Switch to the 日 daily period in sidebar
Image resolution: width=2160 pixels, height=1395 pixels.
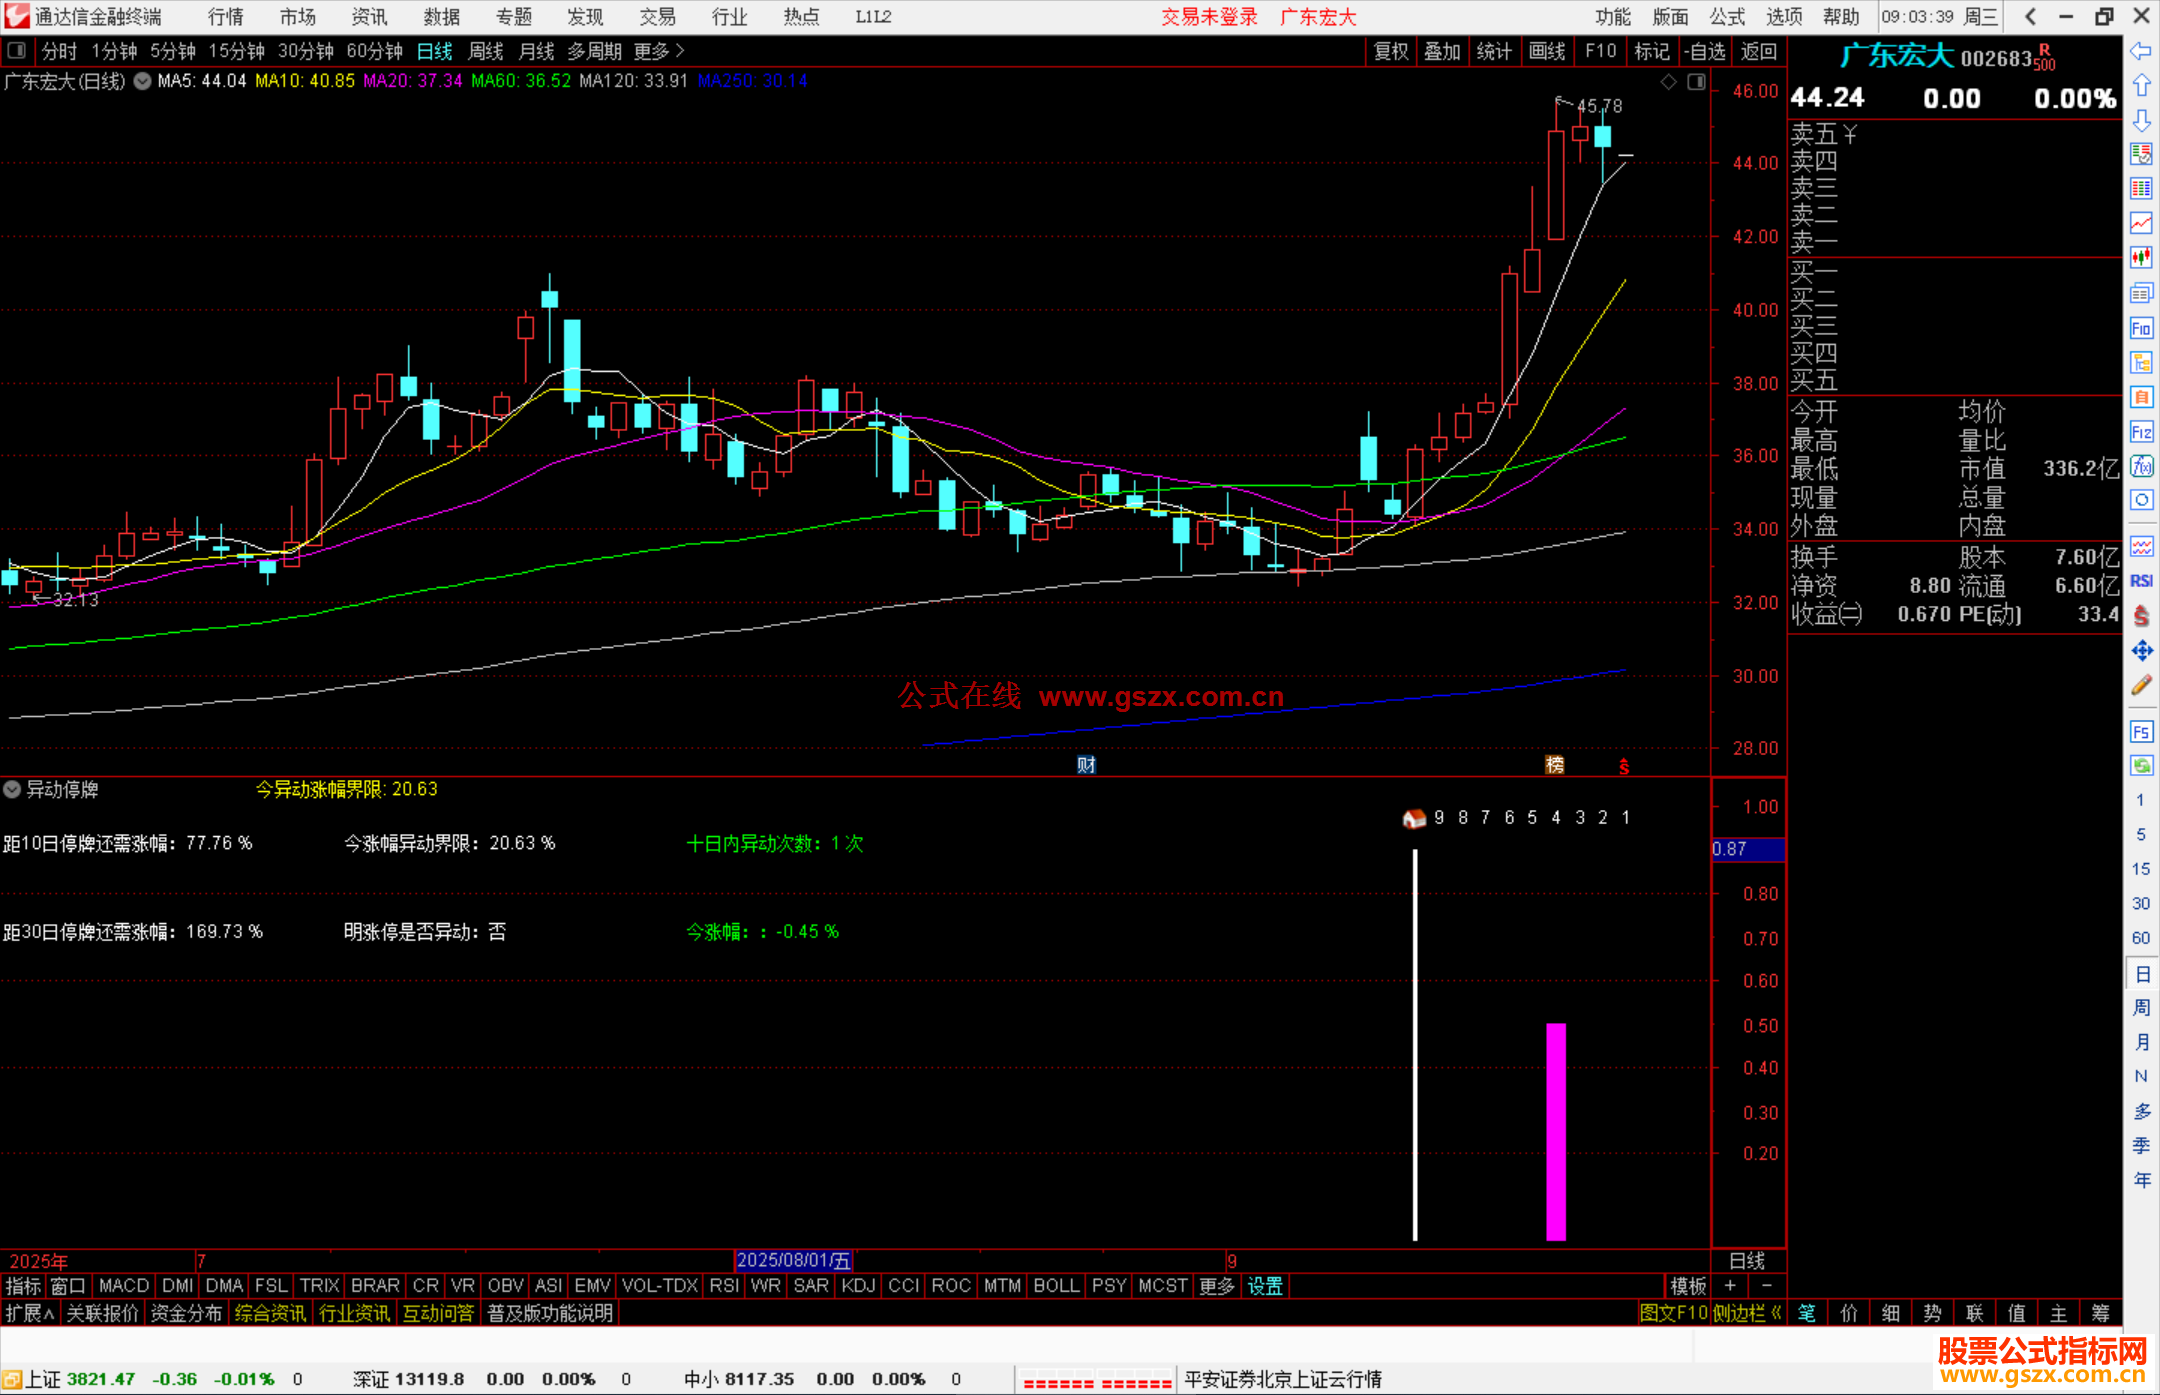pos(2141,974)
